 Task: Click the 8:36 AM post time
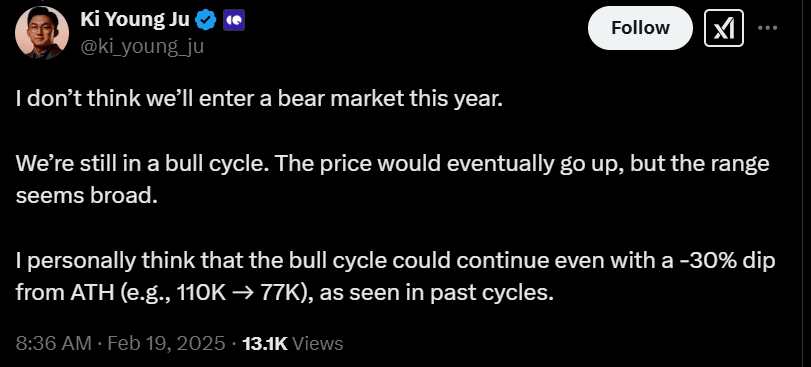click(x=53, y=343)
